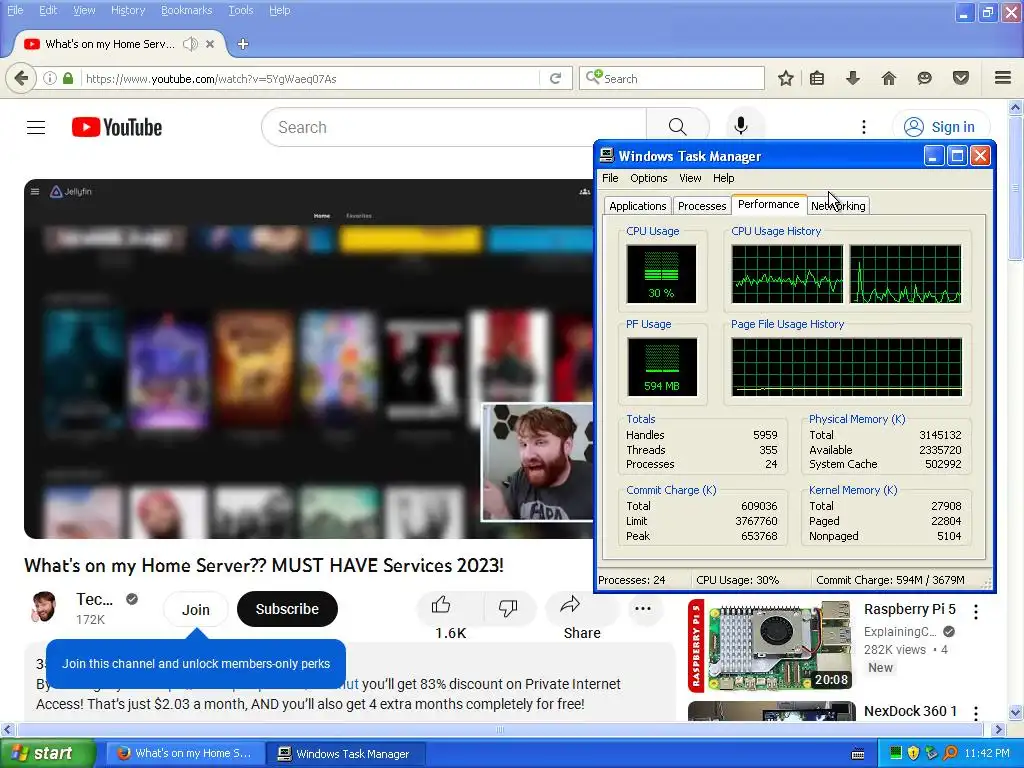Open Raspberry Pi 5 video thumbnail

pos(771,645)
